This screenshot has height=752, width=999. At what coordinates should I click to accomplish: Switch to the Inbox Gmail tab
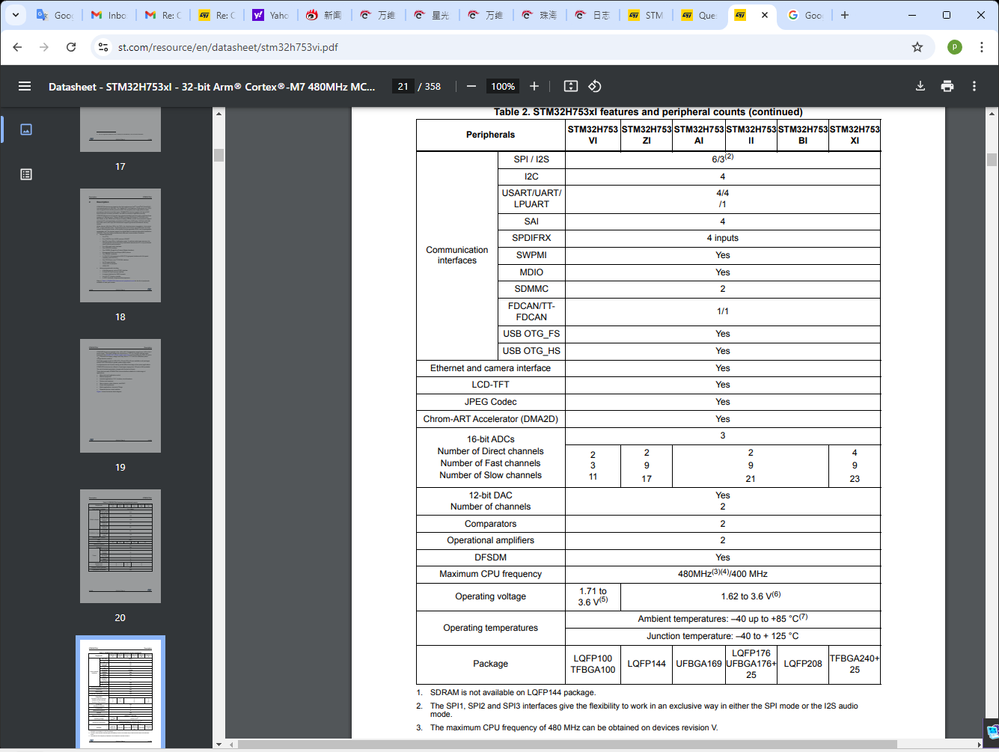[x=109, y=15]
